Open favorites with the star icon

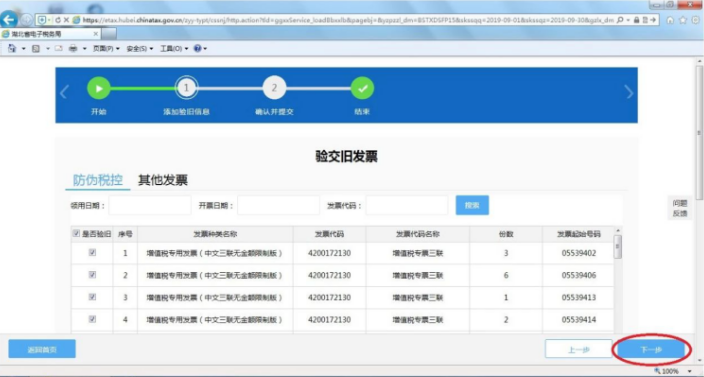[x=683, y=20]
